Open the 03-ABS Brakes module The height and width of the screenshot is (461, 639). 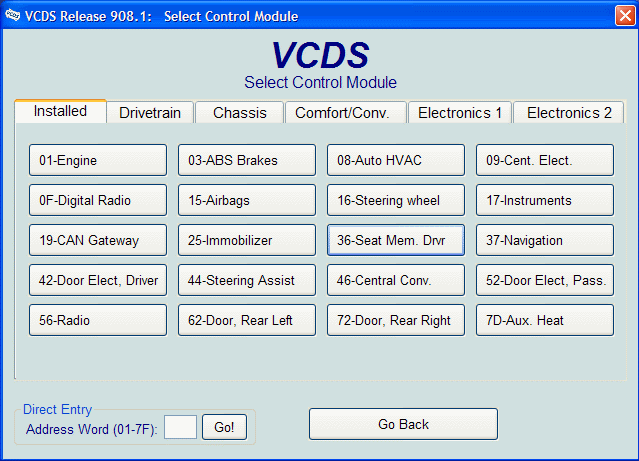(x=247, y=160)
